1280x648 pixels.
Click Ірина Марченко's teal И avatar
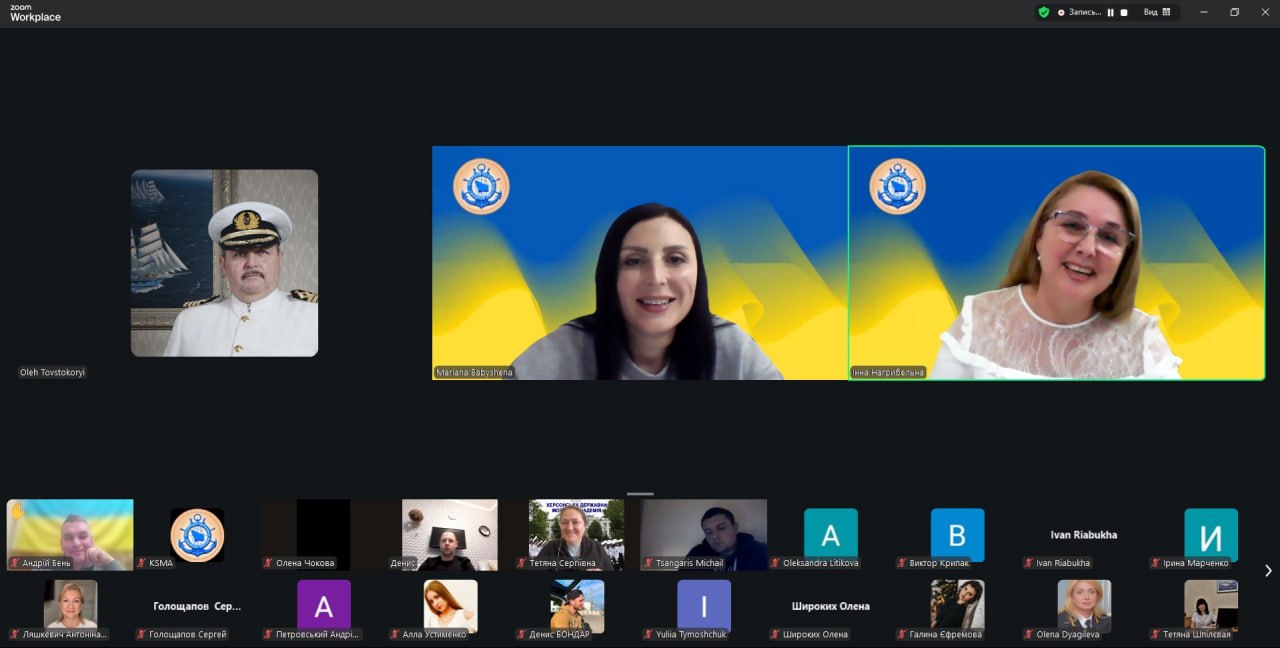tap(1210, 534)
